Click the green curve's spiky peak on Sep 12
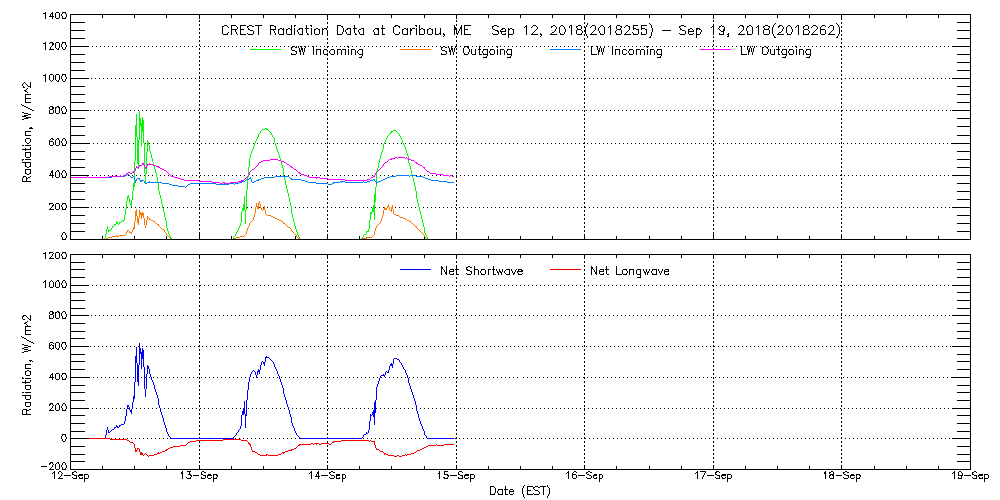The image size is (1000, 500). point(139,114)
